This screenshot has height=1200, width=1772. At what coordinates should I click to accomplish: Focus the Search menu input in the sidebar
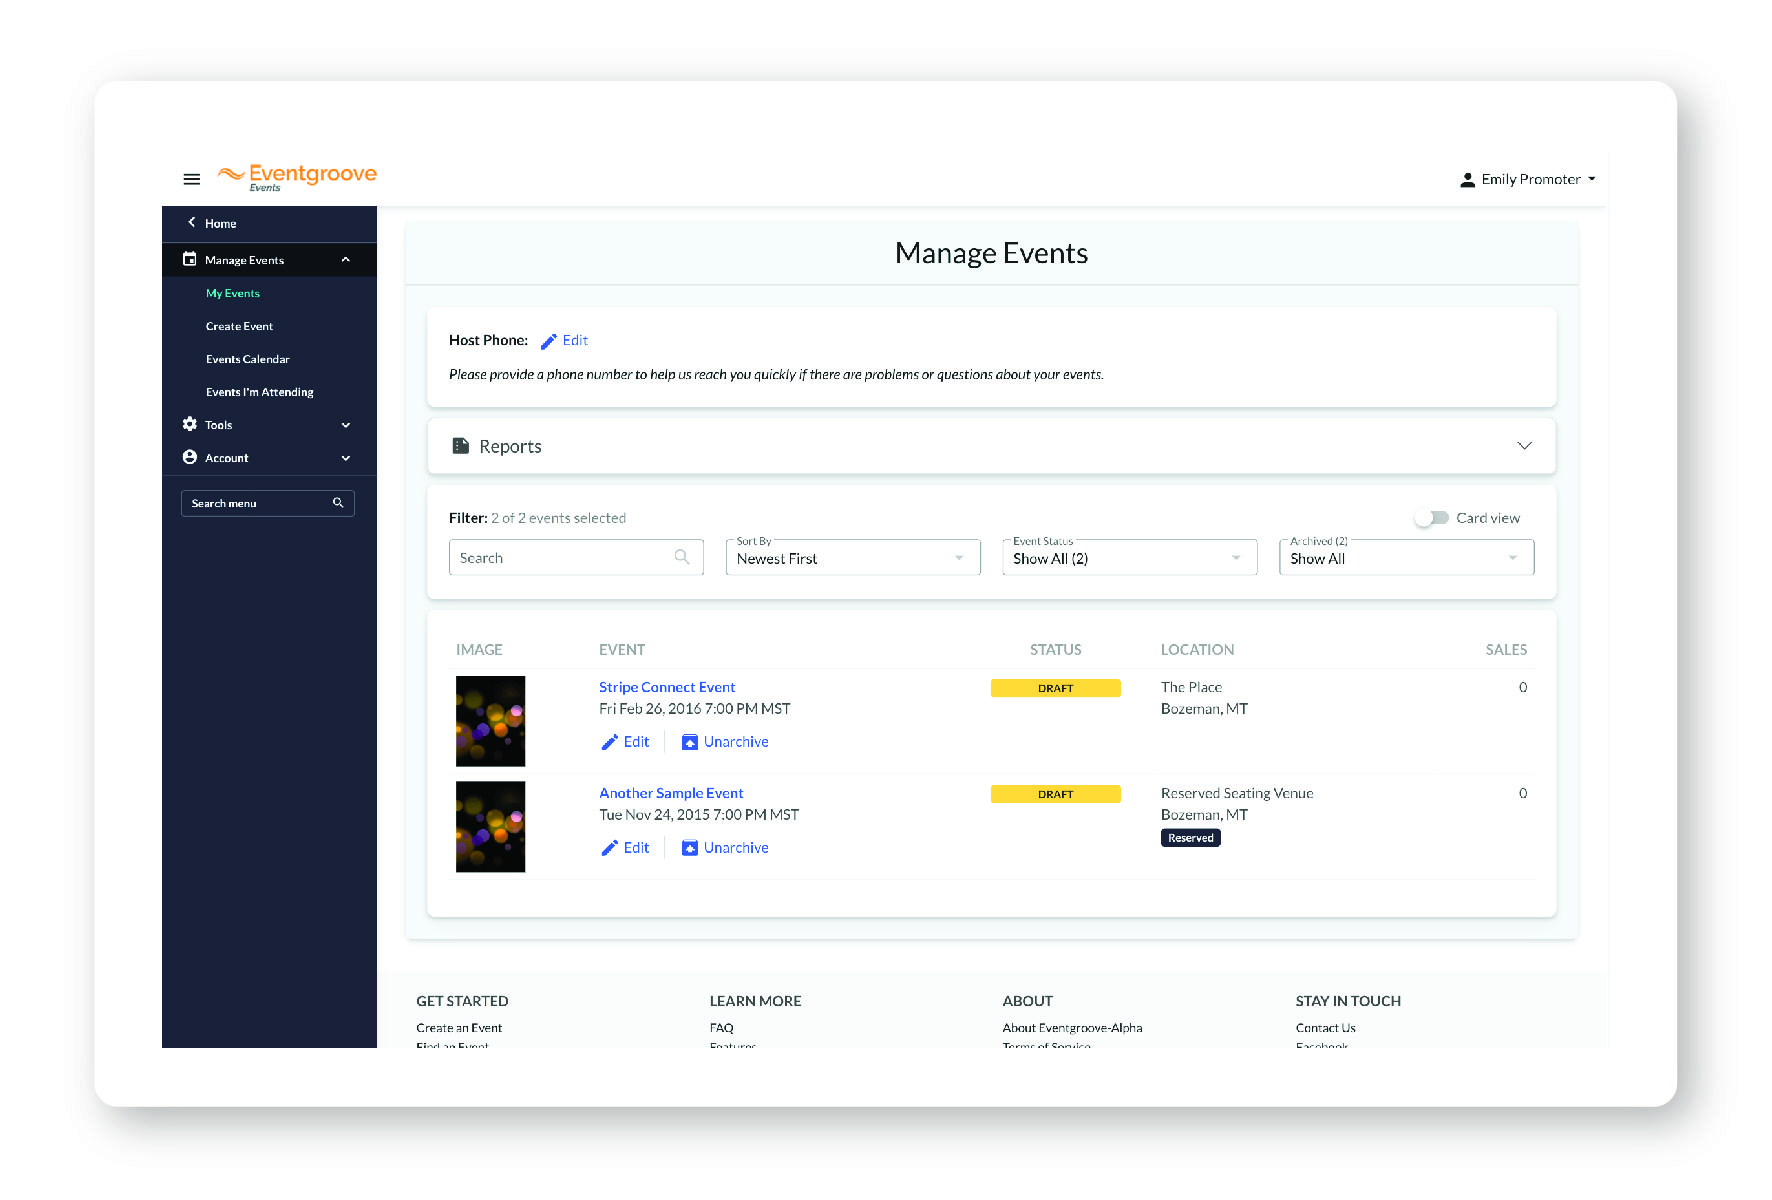click(x=268, y=503)
